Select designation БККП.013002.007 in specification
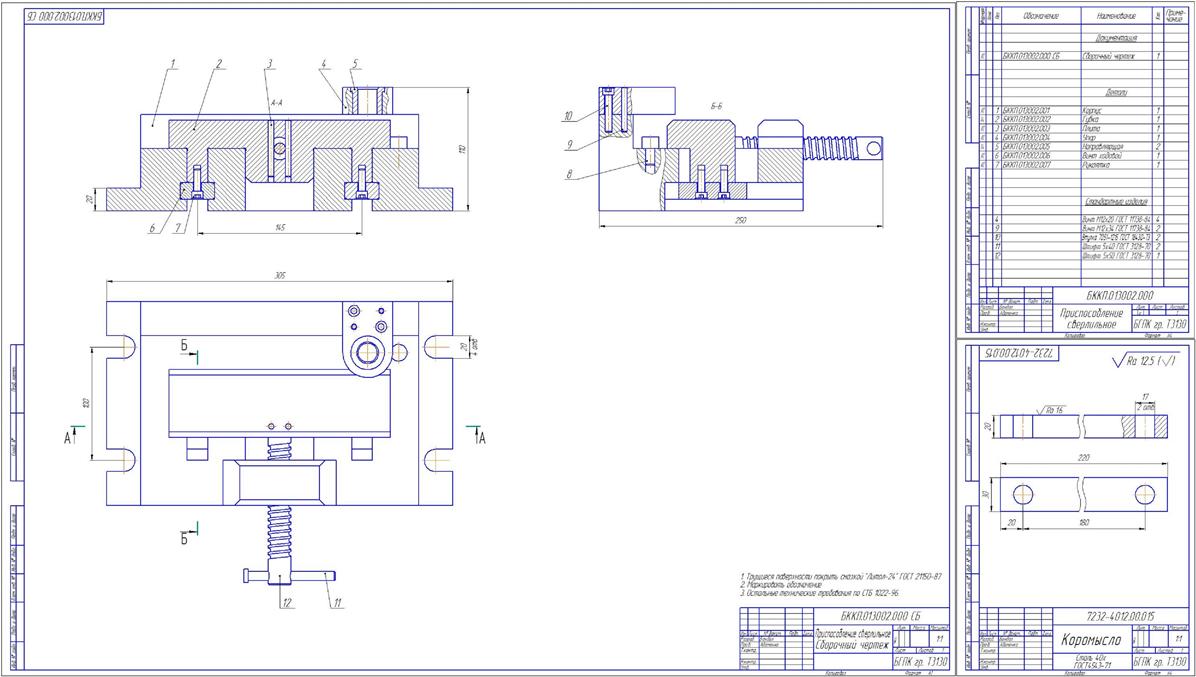 (1026, 165)
